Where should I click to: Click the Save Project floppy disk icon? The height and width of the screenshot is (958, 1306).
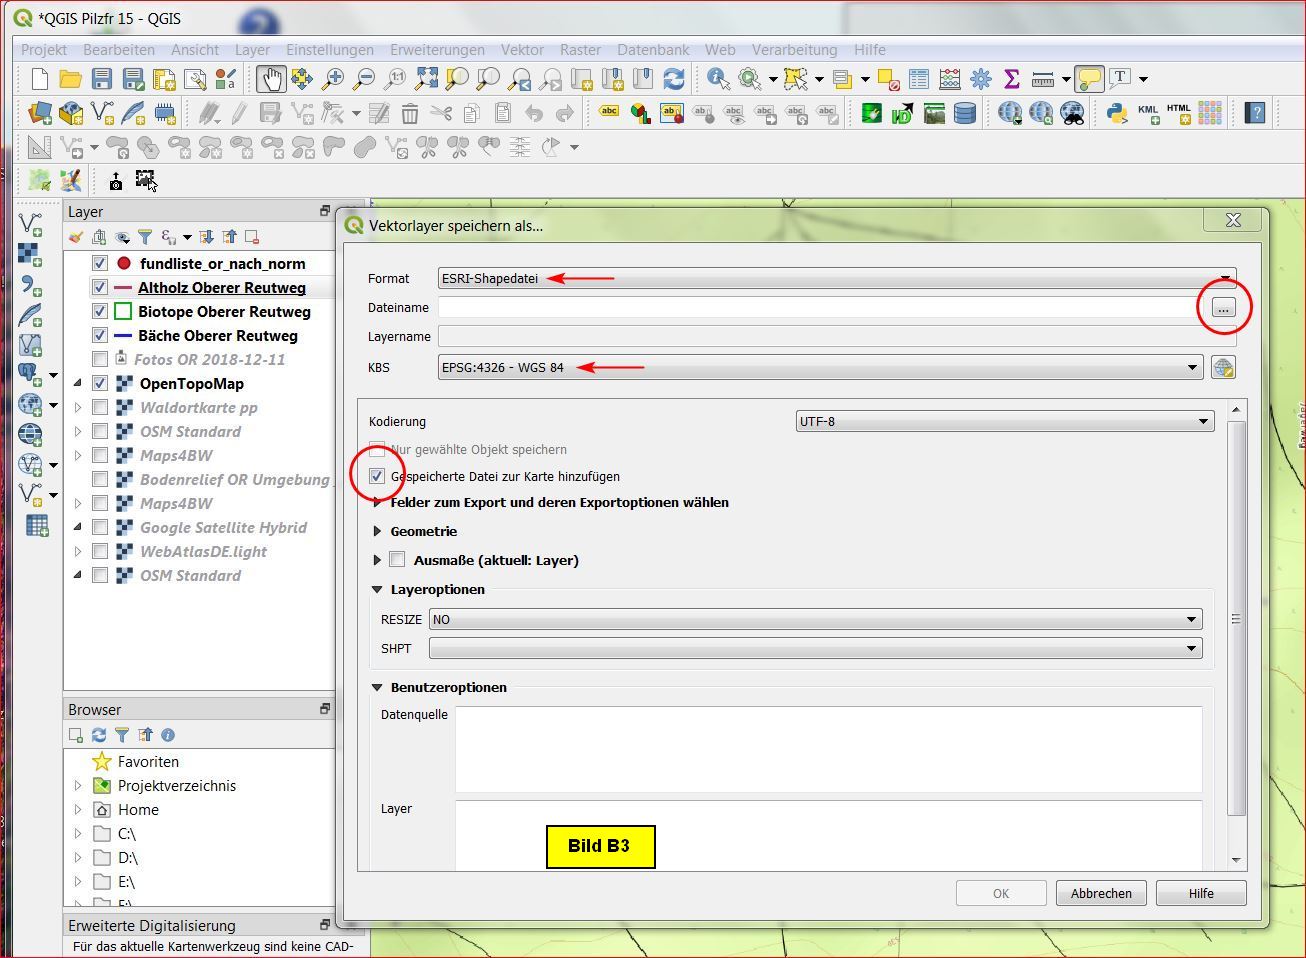[x=102, y=79]
